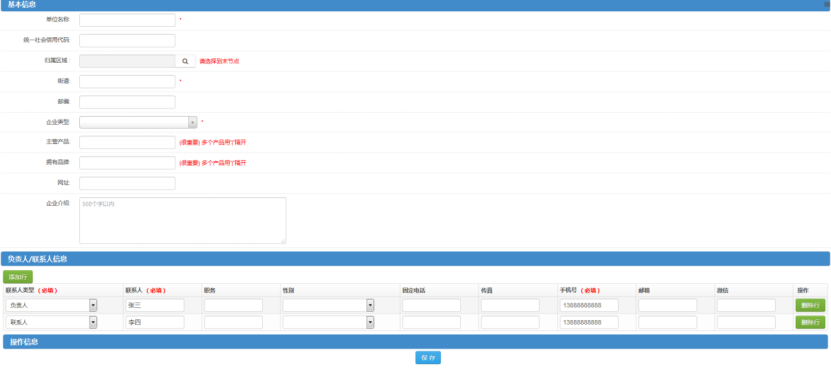Click the green 添加行 button
Image resolution: width=831 pixels, height=372 pixels.
click(x=18, y=277)
